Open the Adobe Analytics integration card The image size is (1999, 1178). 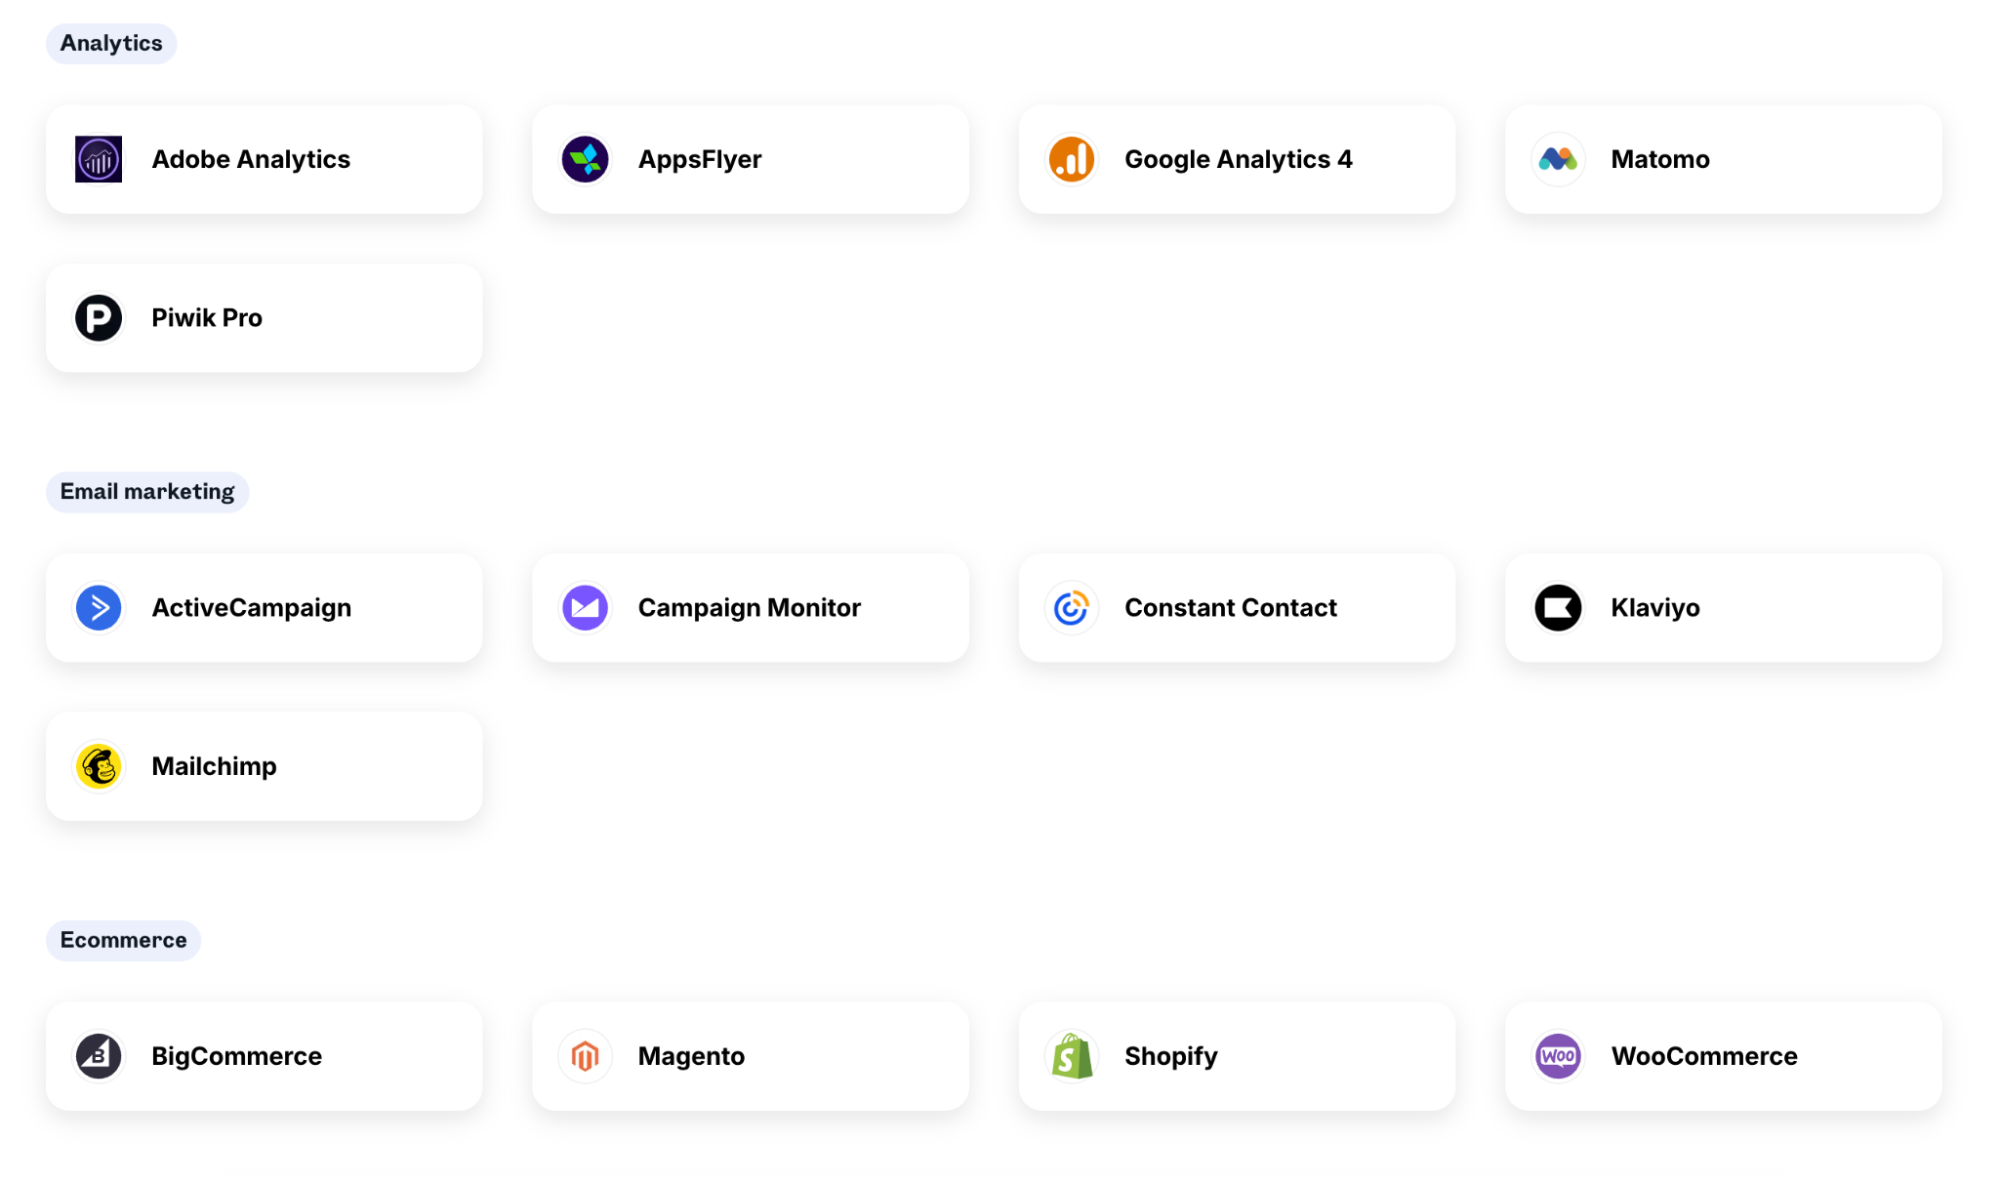tap(263, 158)
